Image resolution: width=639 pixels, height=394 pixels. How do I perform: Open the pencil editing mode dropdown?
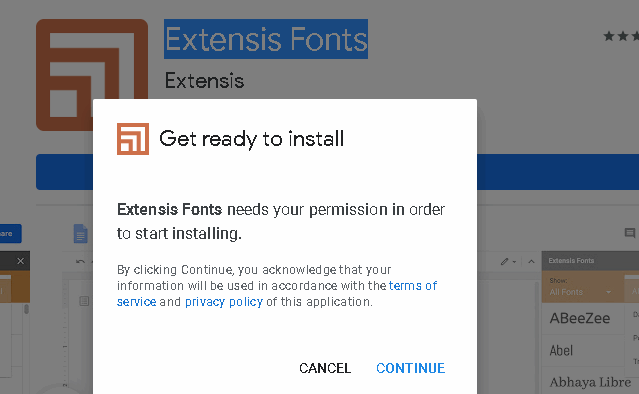508,262
